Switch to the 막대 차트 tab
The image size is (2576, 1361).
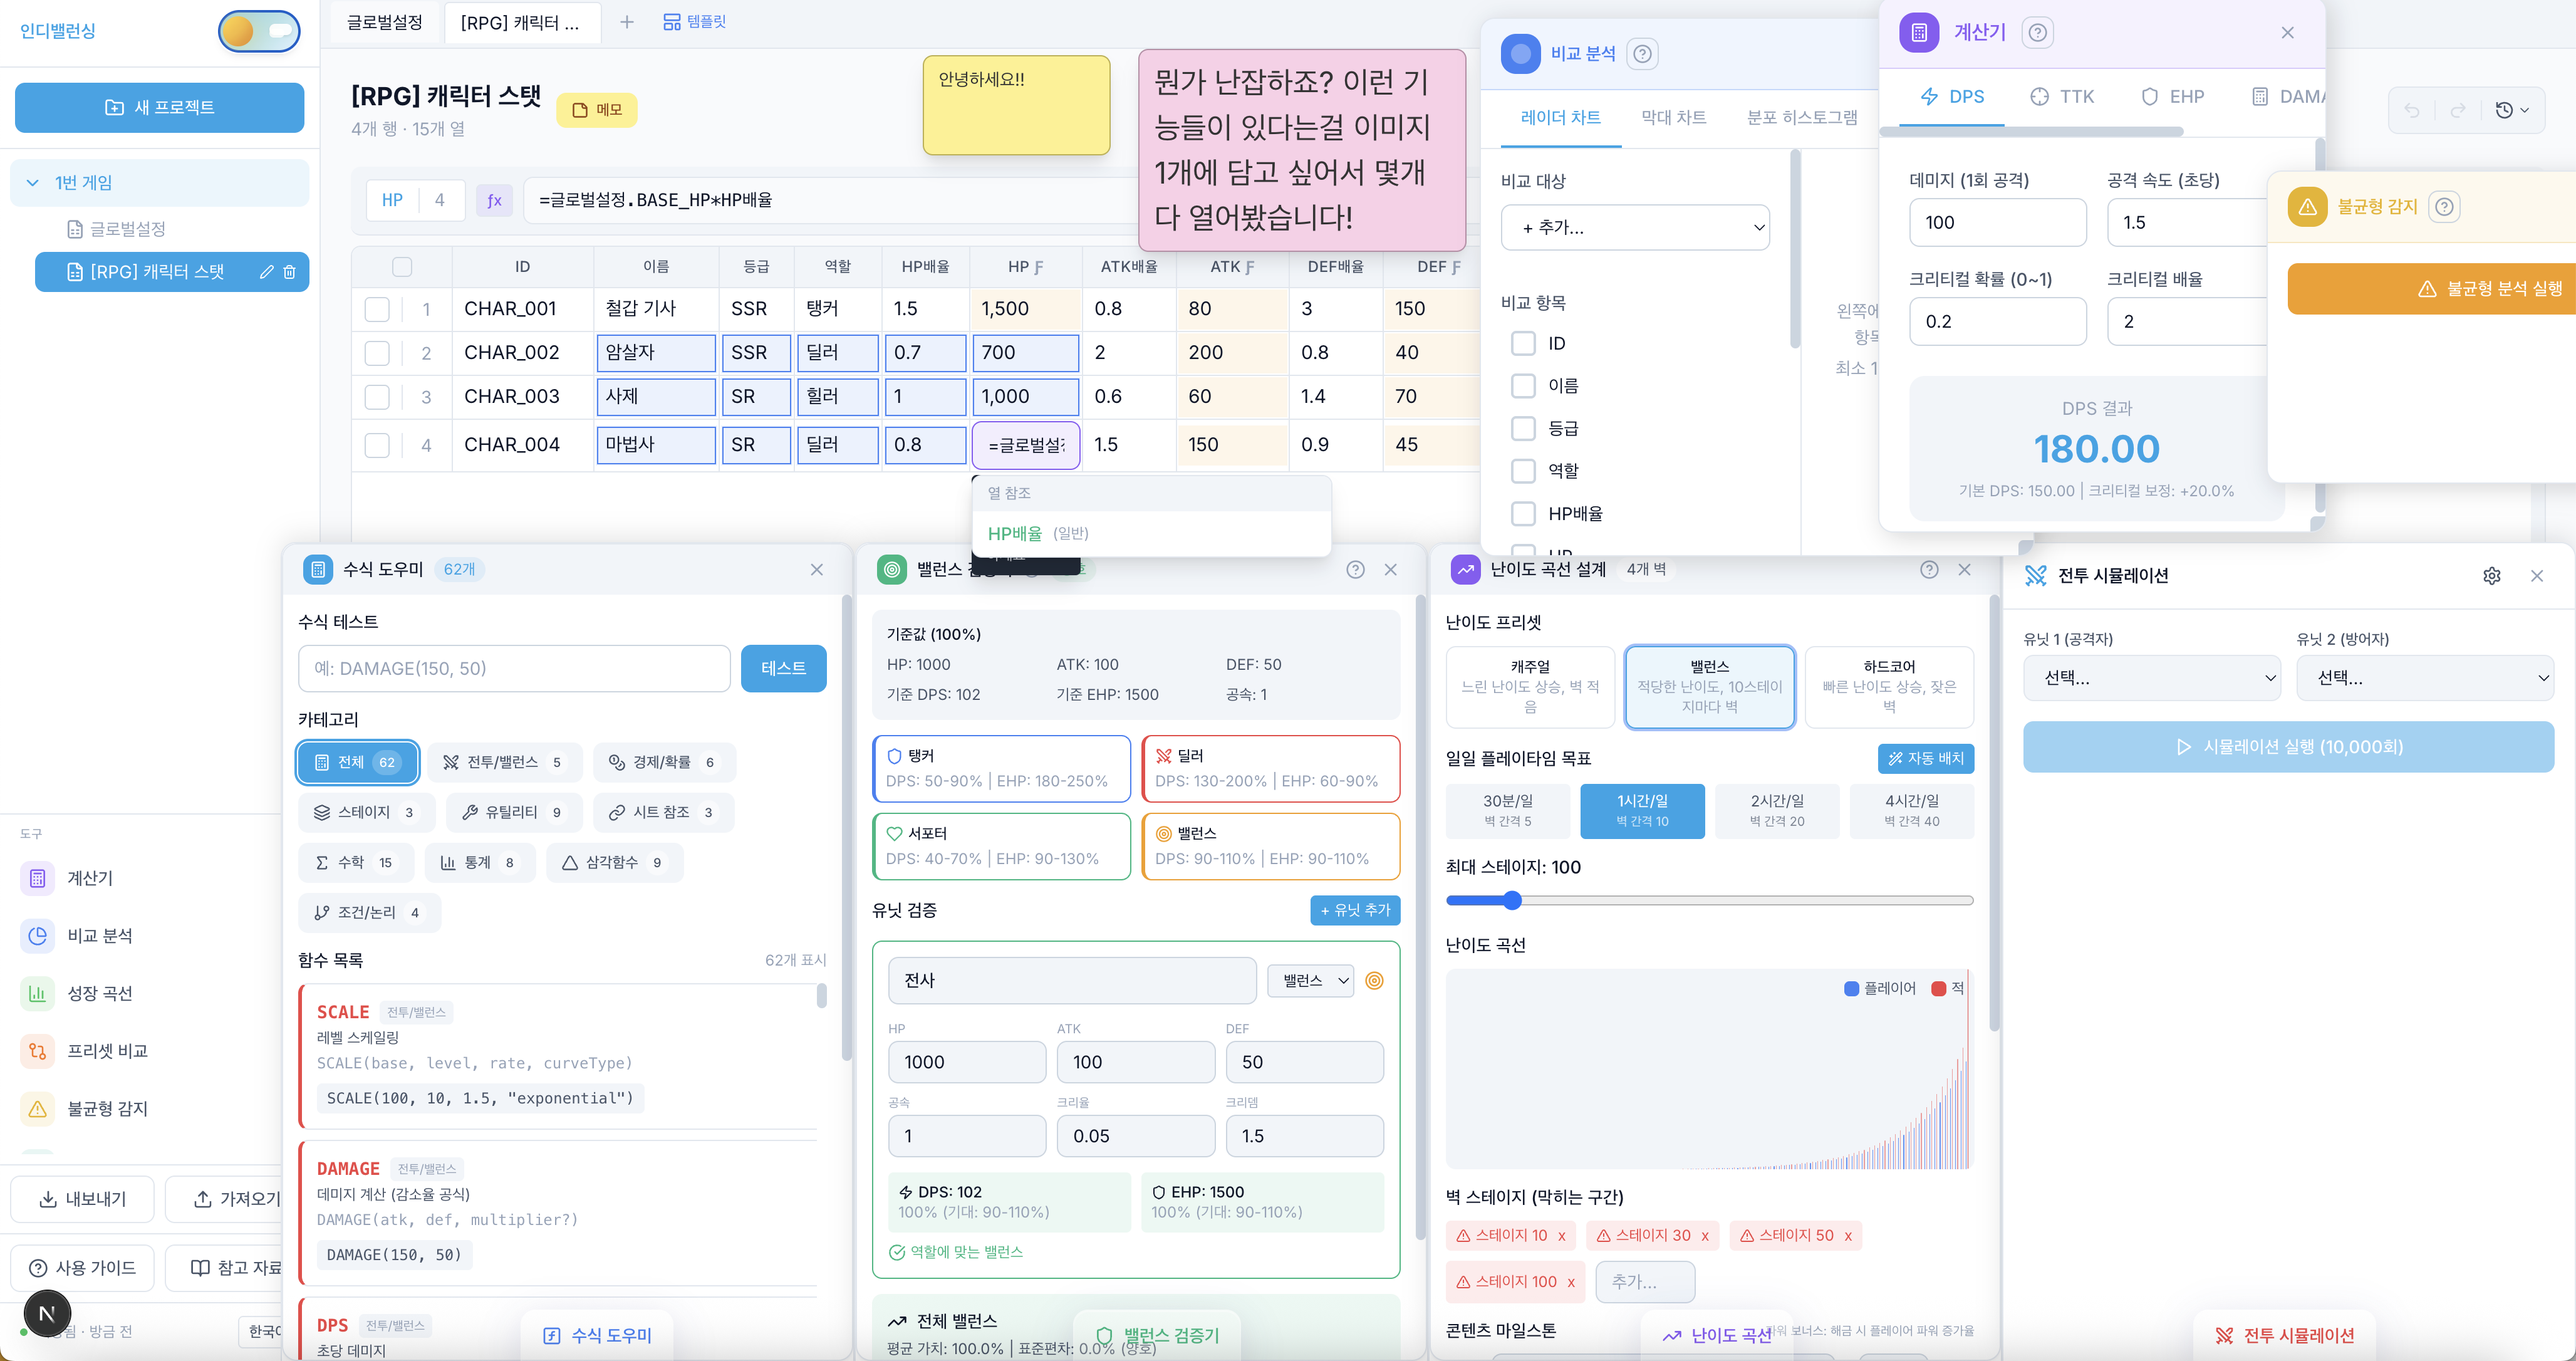coord(1673,118)
